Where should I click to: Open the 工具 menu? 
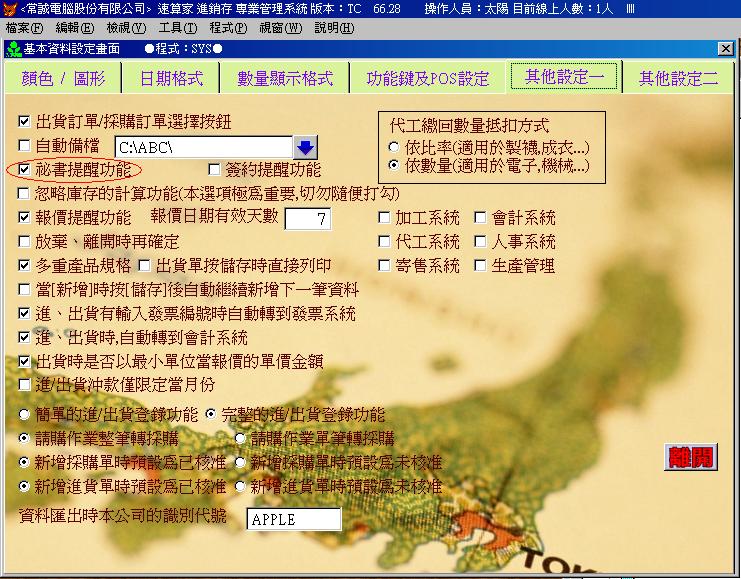[x=177, y=27]
